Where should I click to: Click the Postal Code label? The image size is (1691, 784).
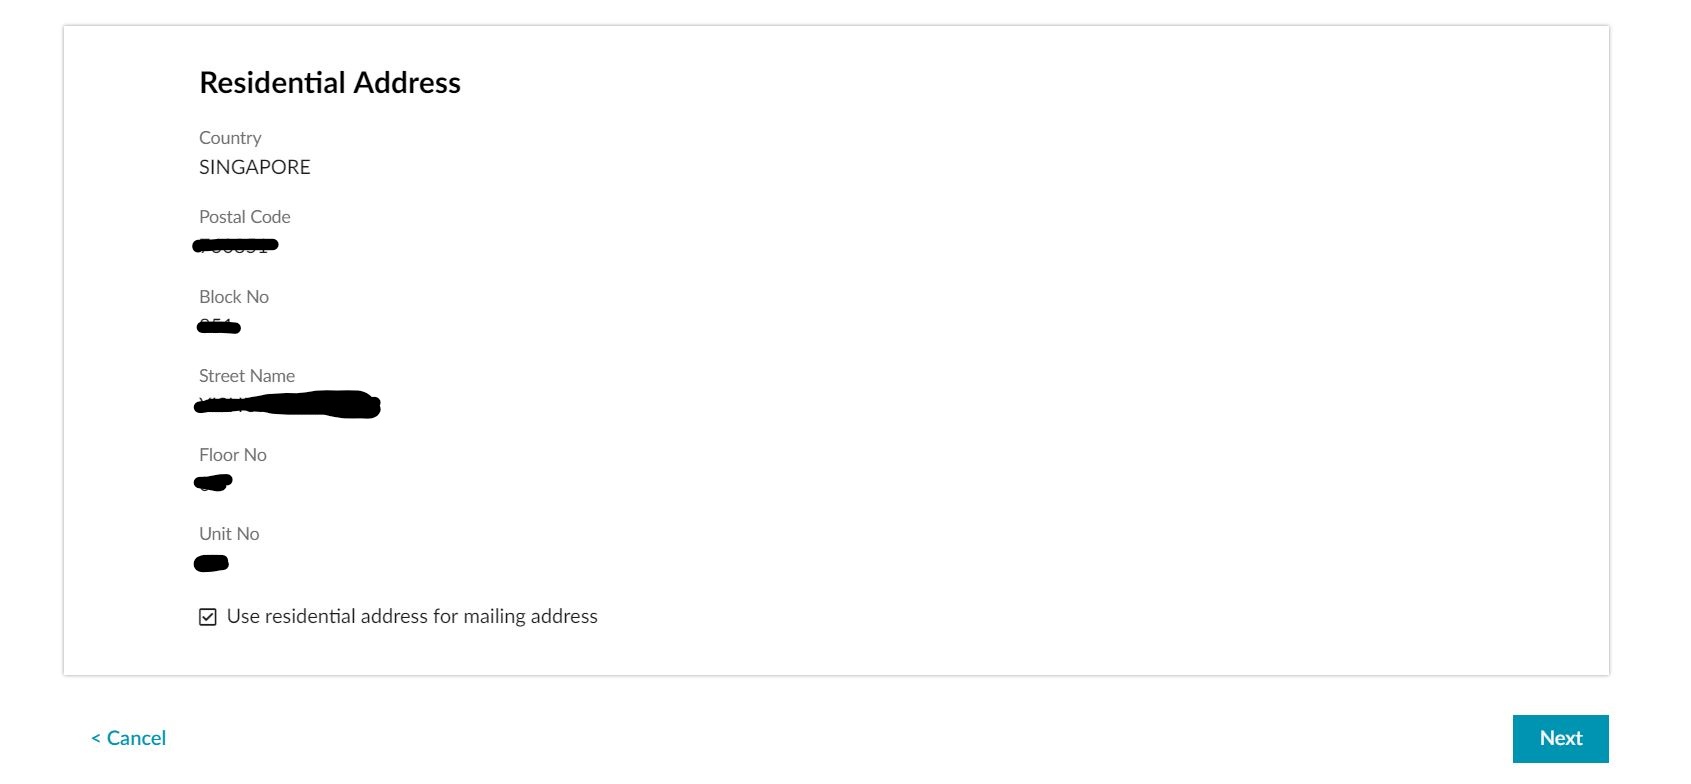[245, 217]
